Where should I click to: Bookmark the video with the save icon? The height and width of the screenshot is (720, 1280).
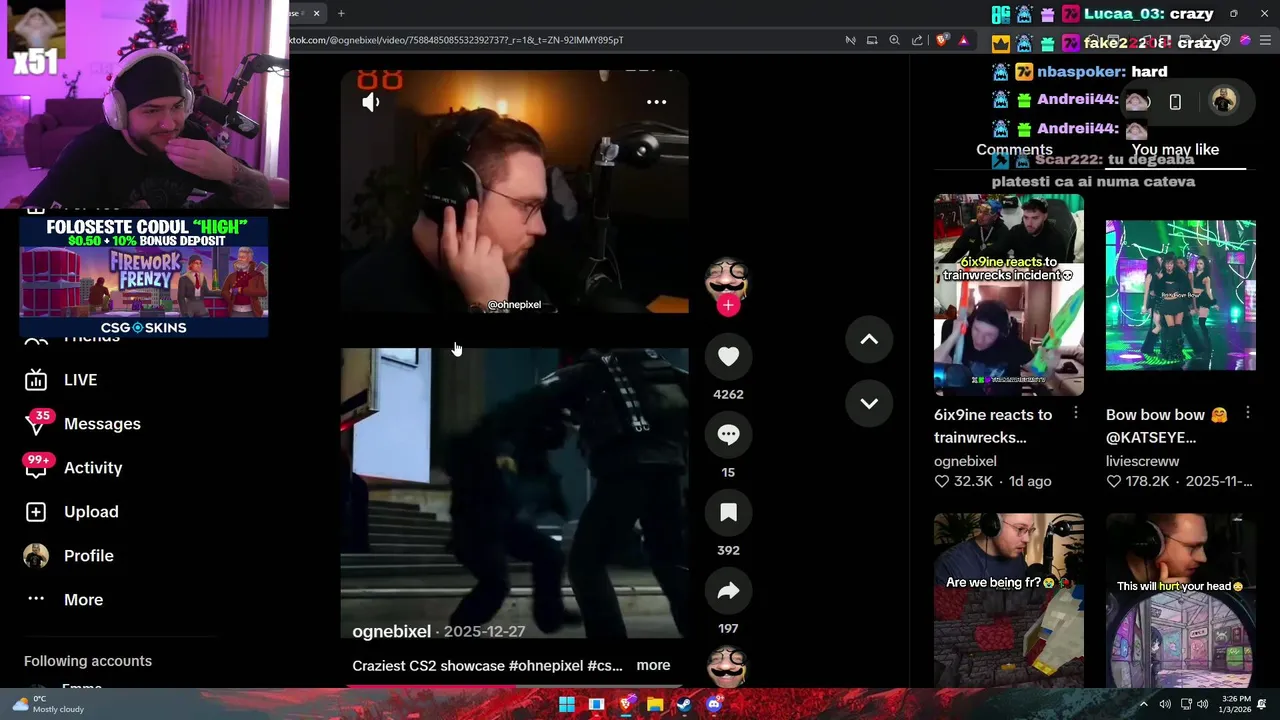coord(728,513)
